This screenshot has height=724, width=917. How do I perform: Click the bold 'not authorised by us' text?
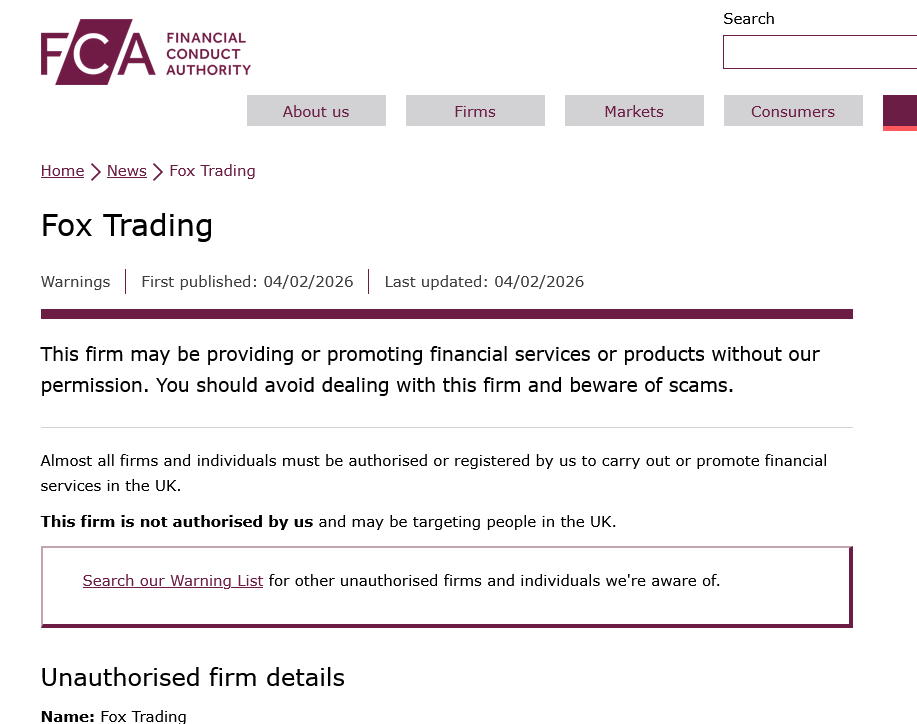pos(177,521)
